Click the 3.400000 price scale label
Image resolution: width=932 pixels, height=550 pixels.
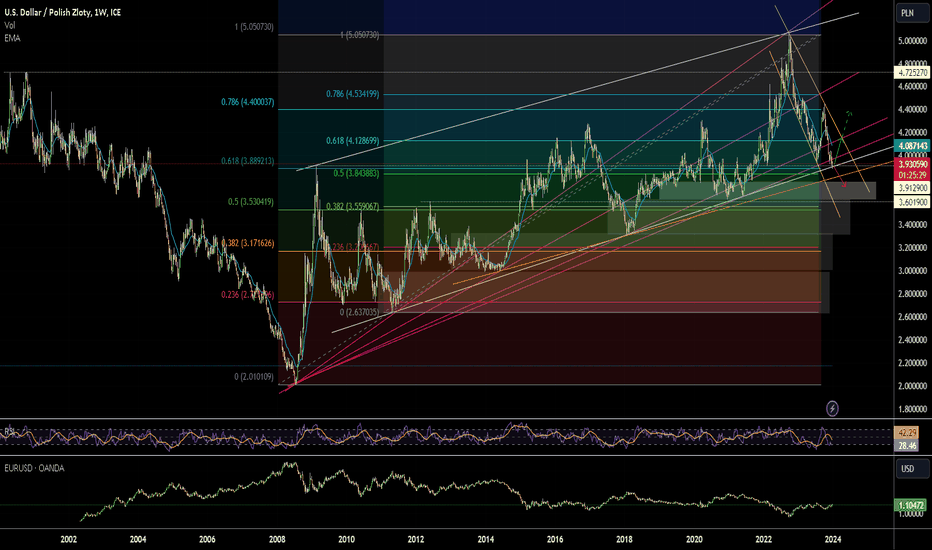912,225
